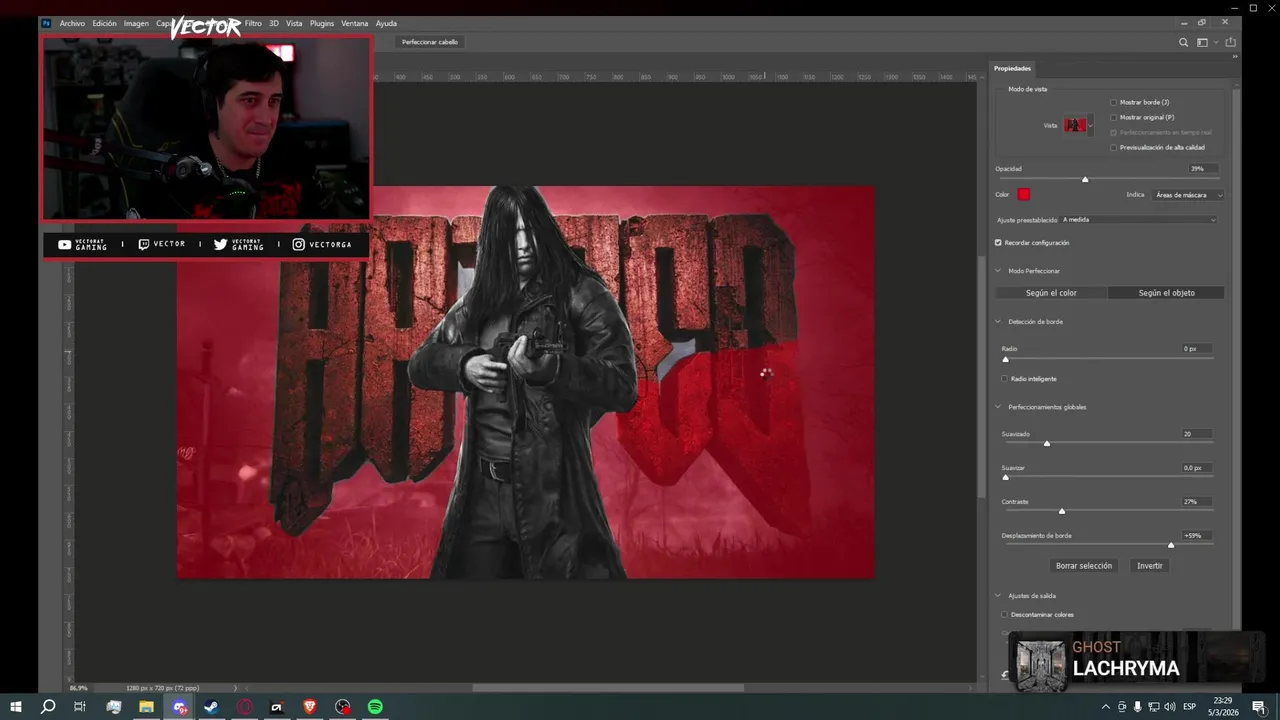Open the Imagen menu

click(x=136, y=23)
